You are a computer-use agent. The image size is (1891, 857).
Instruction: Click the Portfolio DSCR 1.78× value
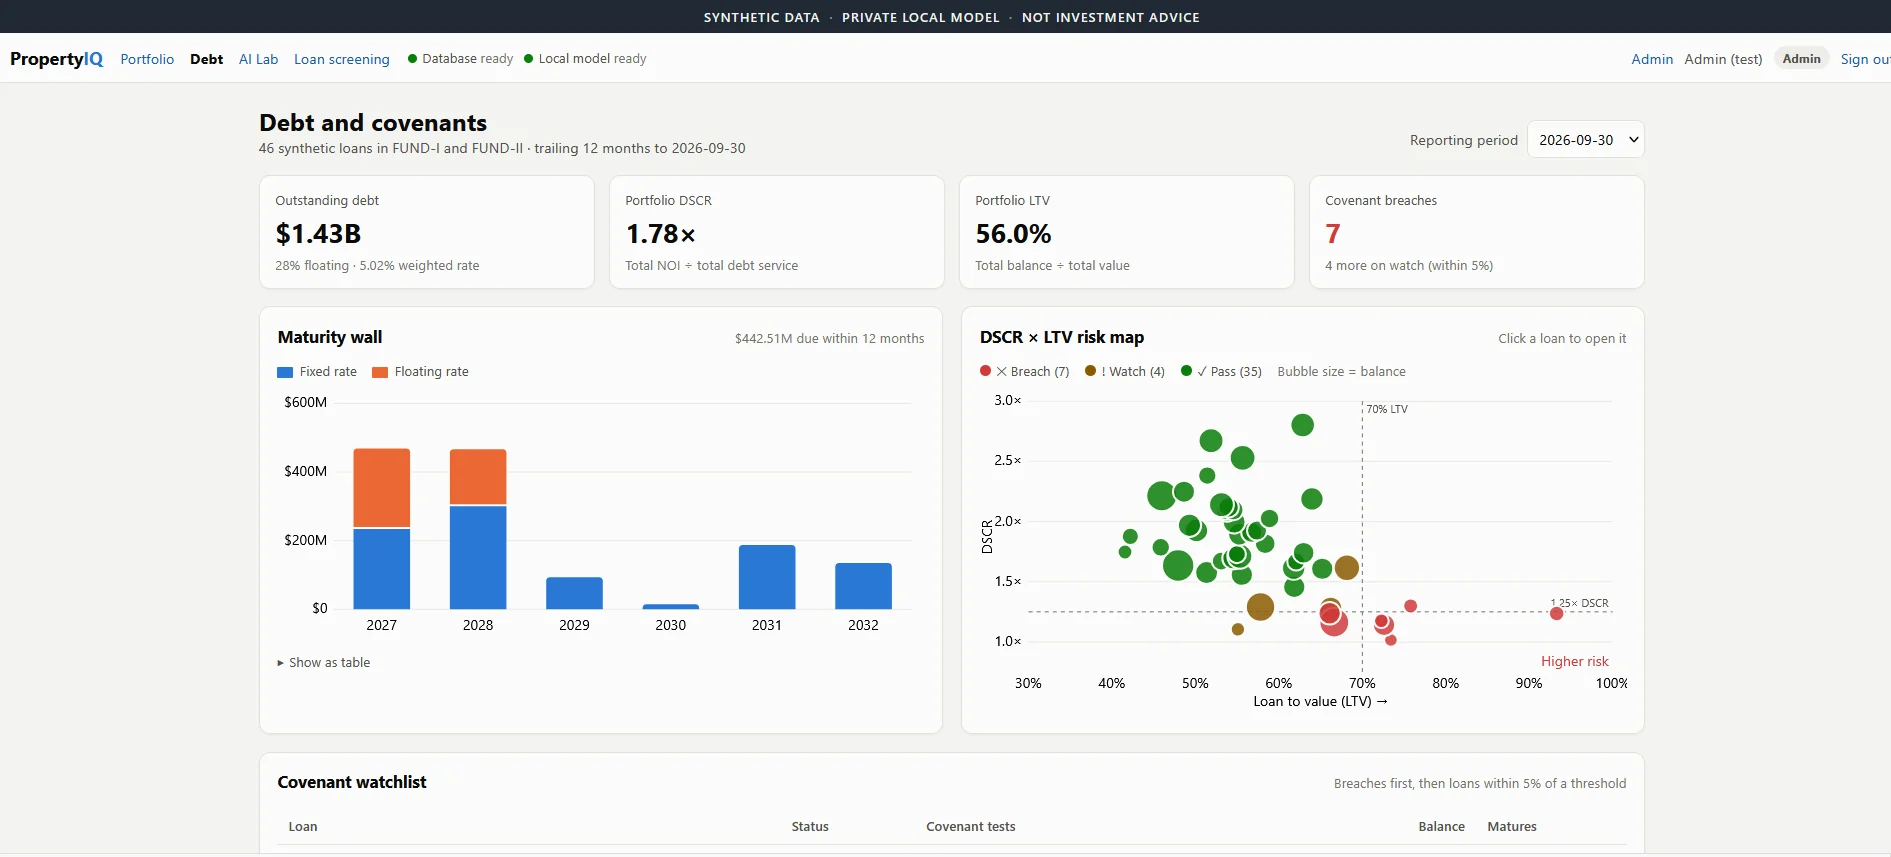[660, 234]
